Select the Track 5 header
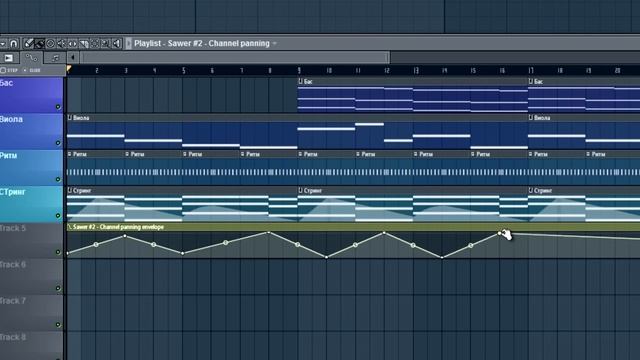 (x=31, y=240)
